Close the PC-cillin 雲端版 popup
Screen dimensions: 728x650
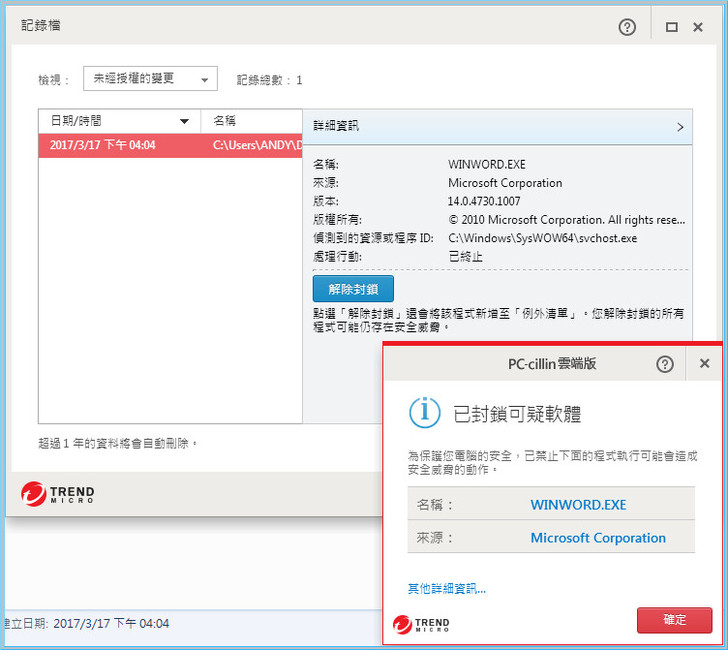pos(704,363)
